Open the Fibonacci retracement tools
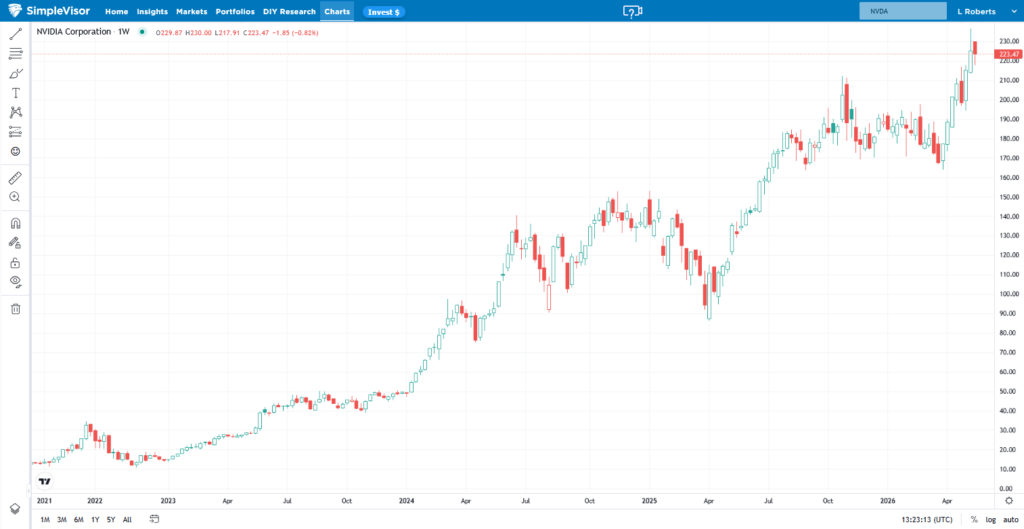Image resolution: width=1024 pixels, height=529 pixels. click(x=16, y=54)
